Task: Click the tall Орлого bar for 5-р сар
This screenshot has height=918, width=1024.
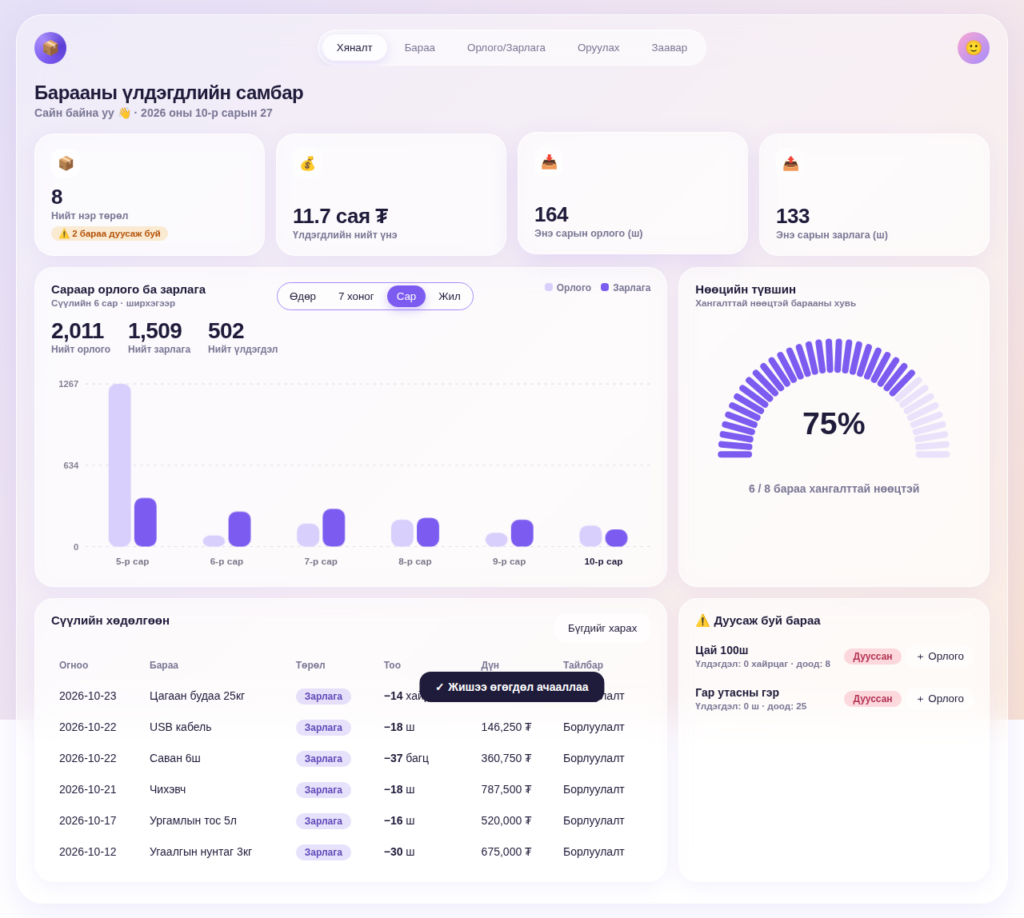Action: point(120,465)
